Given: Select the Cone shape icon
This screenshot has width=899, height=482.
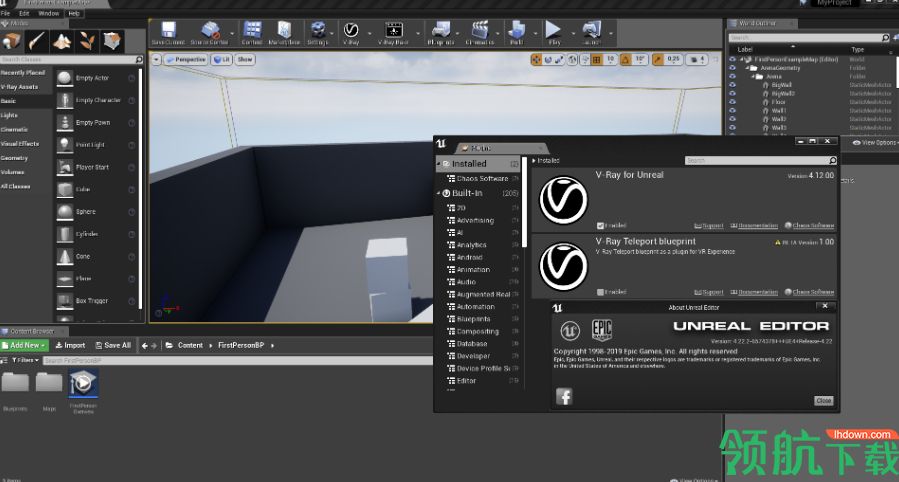Looking at the screenshot, I should [x=65, y=257].
